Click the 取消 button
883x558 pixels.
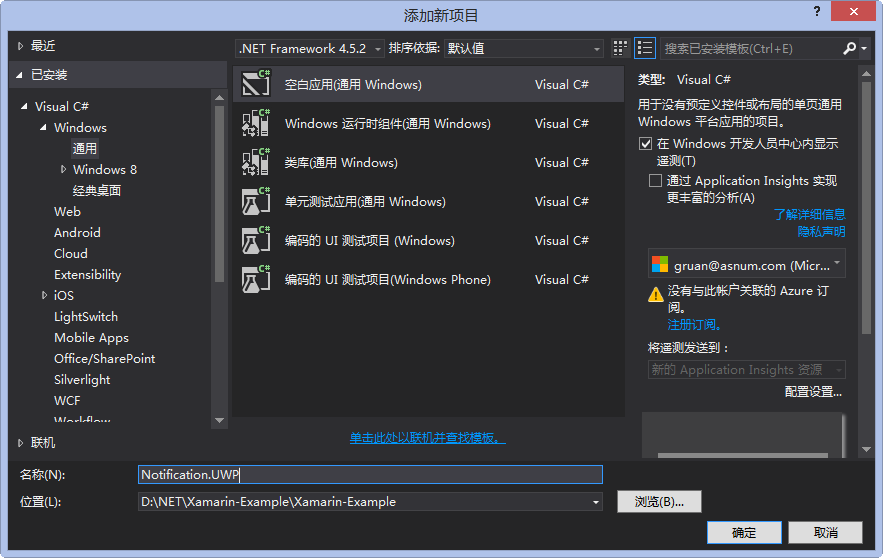(825, 532)
